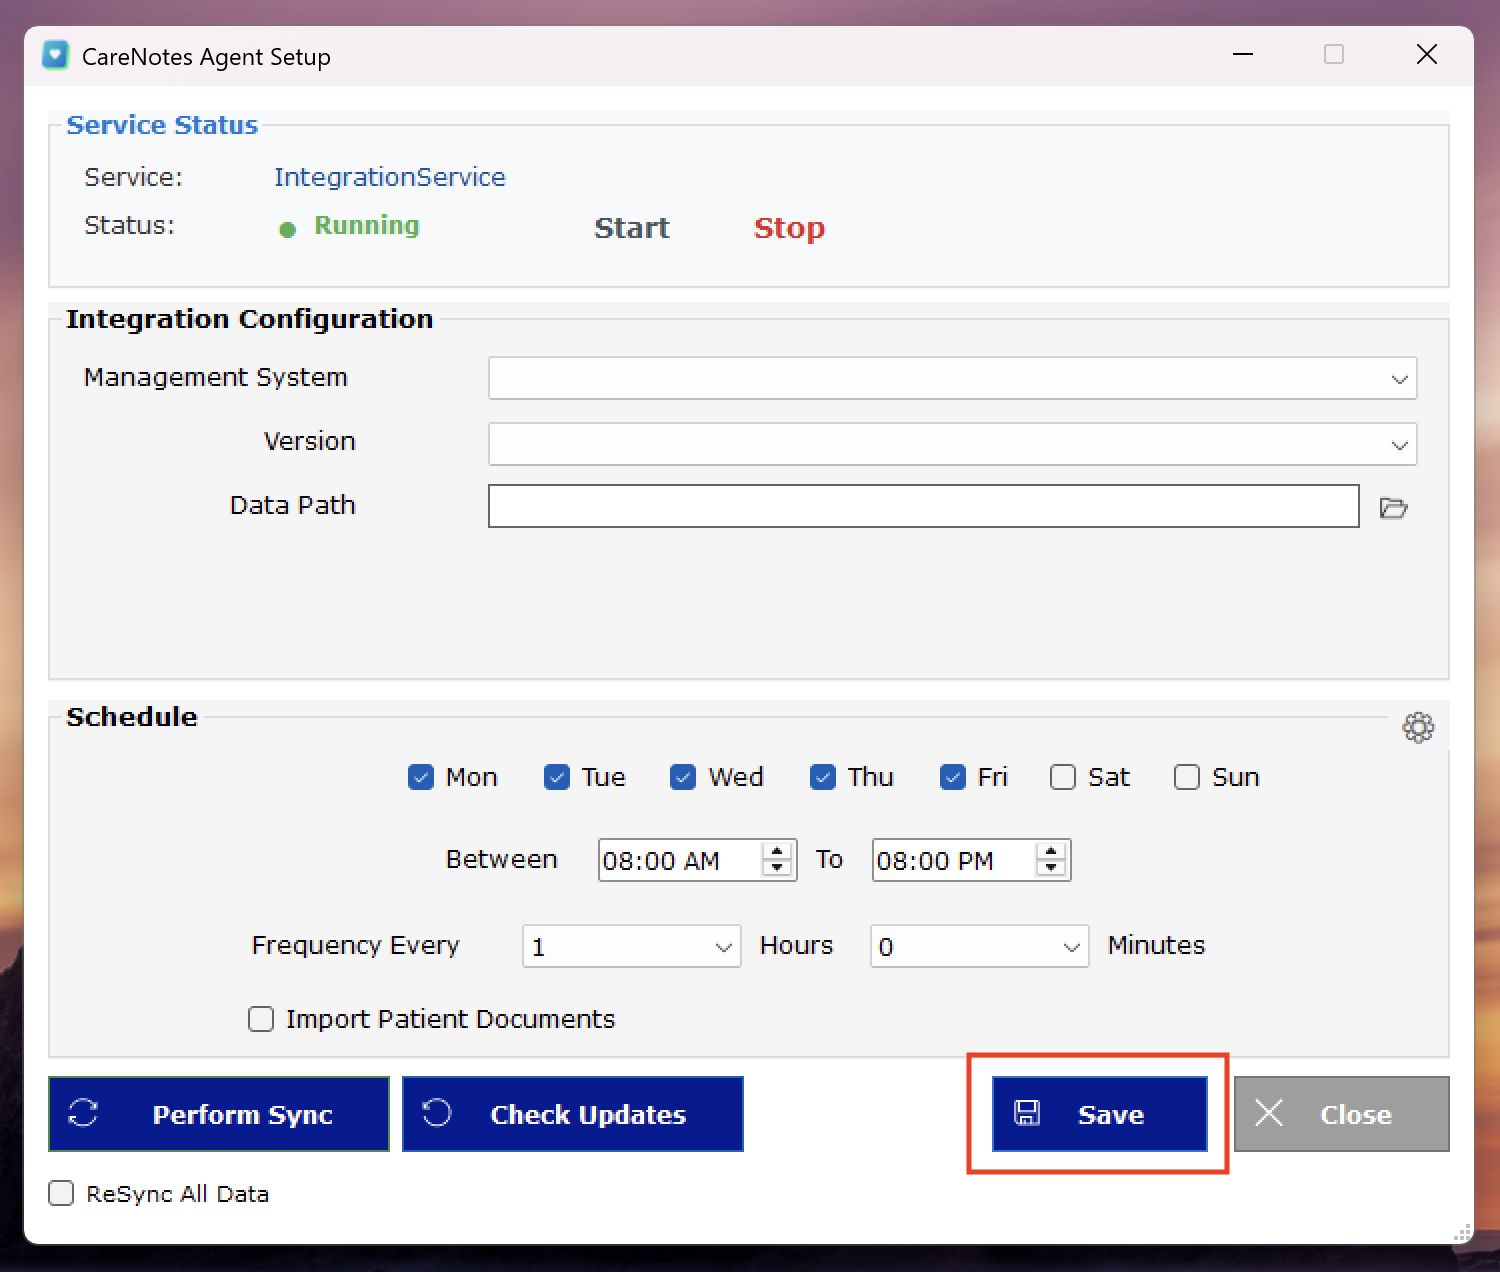Click the Close button at bottom
The width and height of the screenshot is (1500, 1272).
click(x=1342, y=1114)
